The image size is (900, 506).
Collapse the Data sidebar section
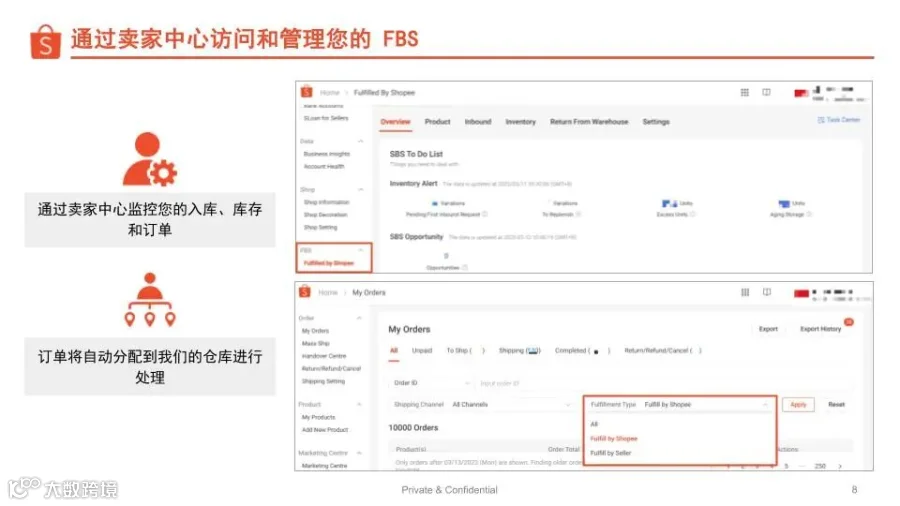(360, 141)
